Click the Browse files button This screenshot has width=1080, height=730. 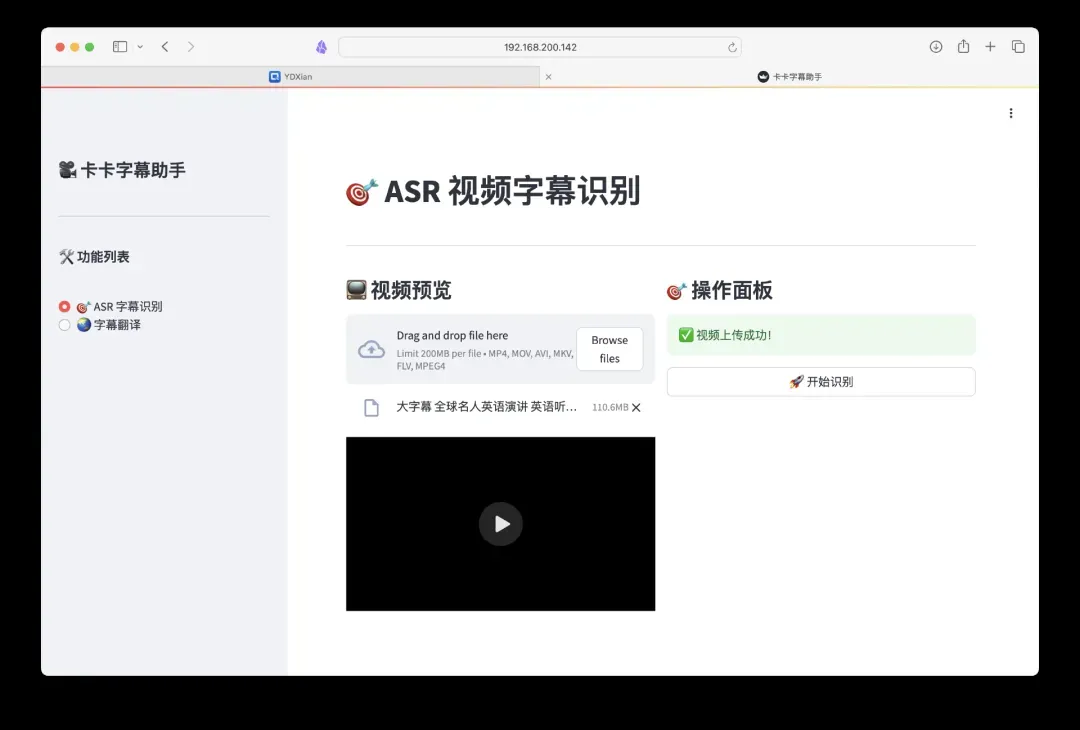[609, 349]
